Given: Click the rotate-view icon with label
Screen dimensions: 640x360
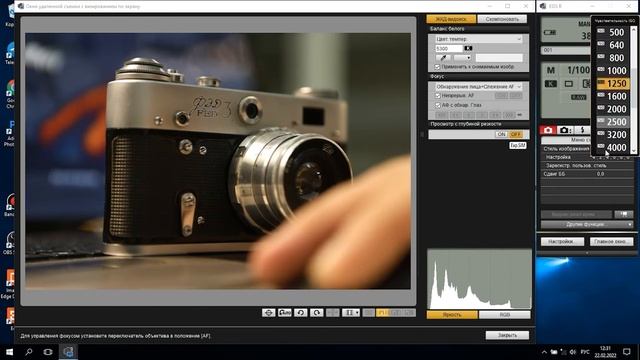Looking at the screenshot, I should [x=284, y=313].
